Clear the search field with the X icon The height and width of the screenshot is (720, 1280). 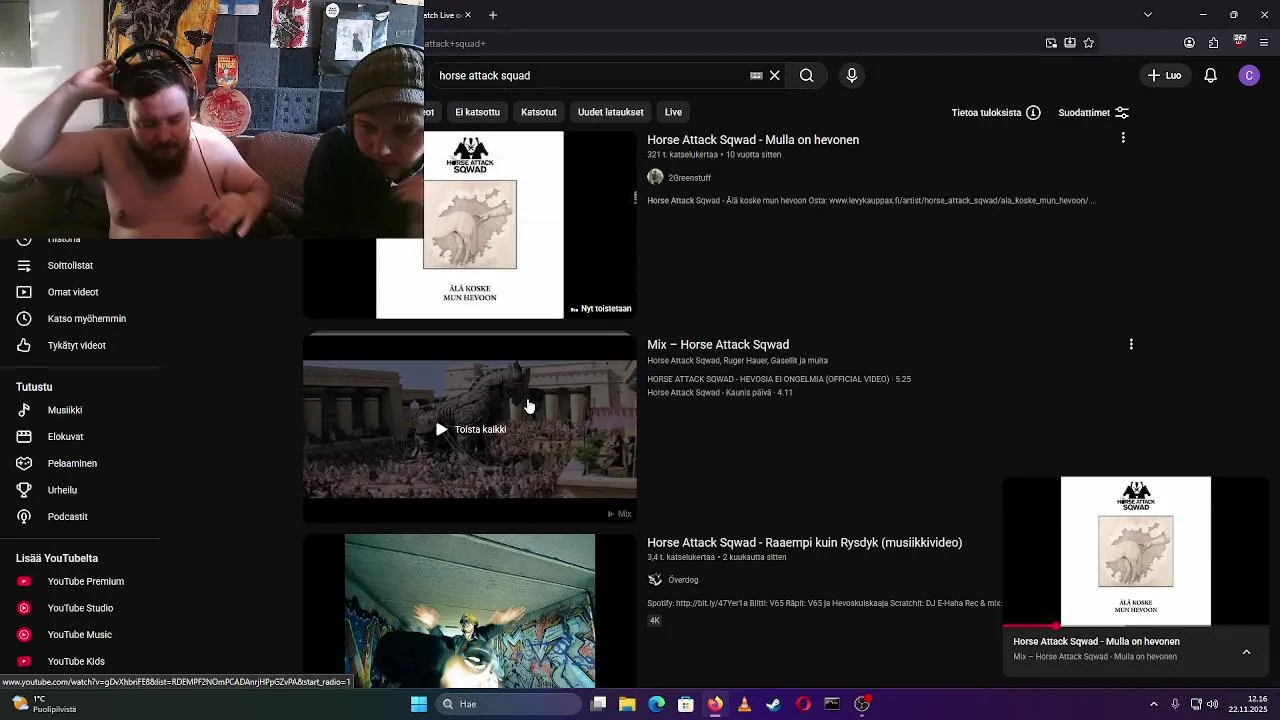point(774,75)
